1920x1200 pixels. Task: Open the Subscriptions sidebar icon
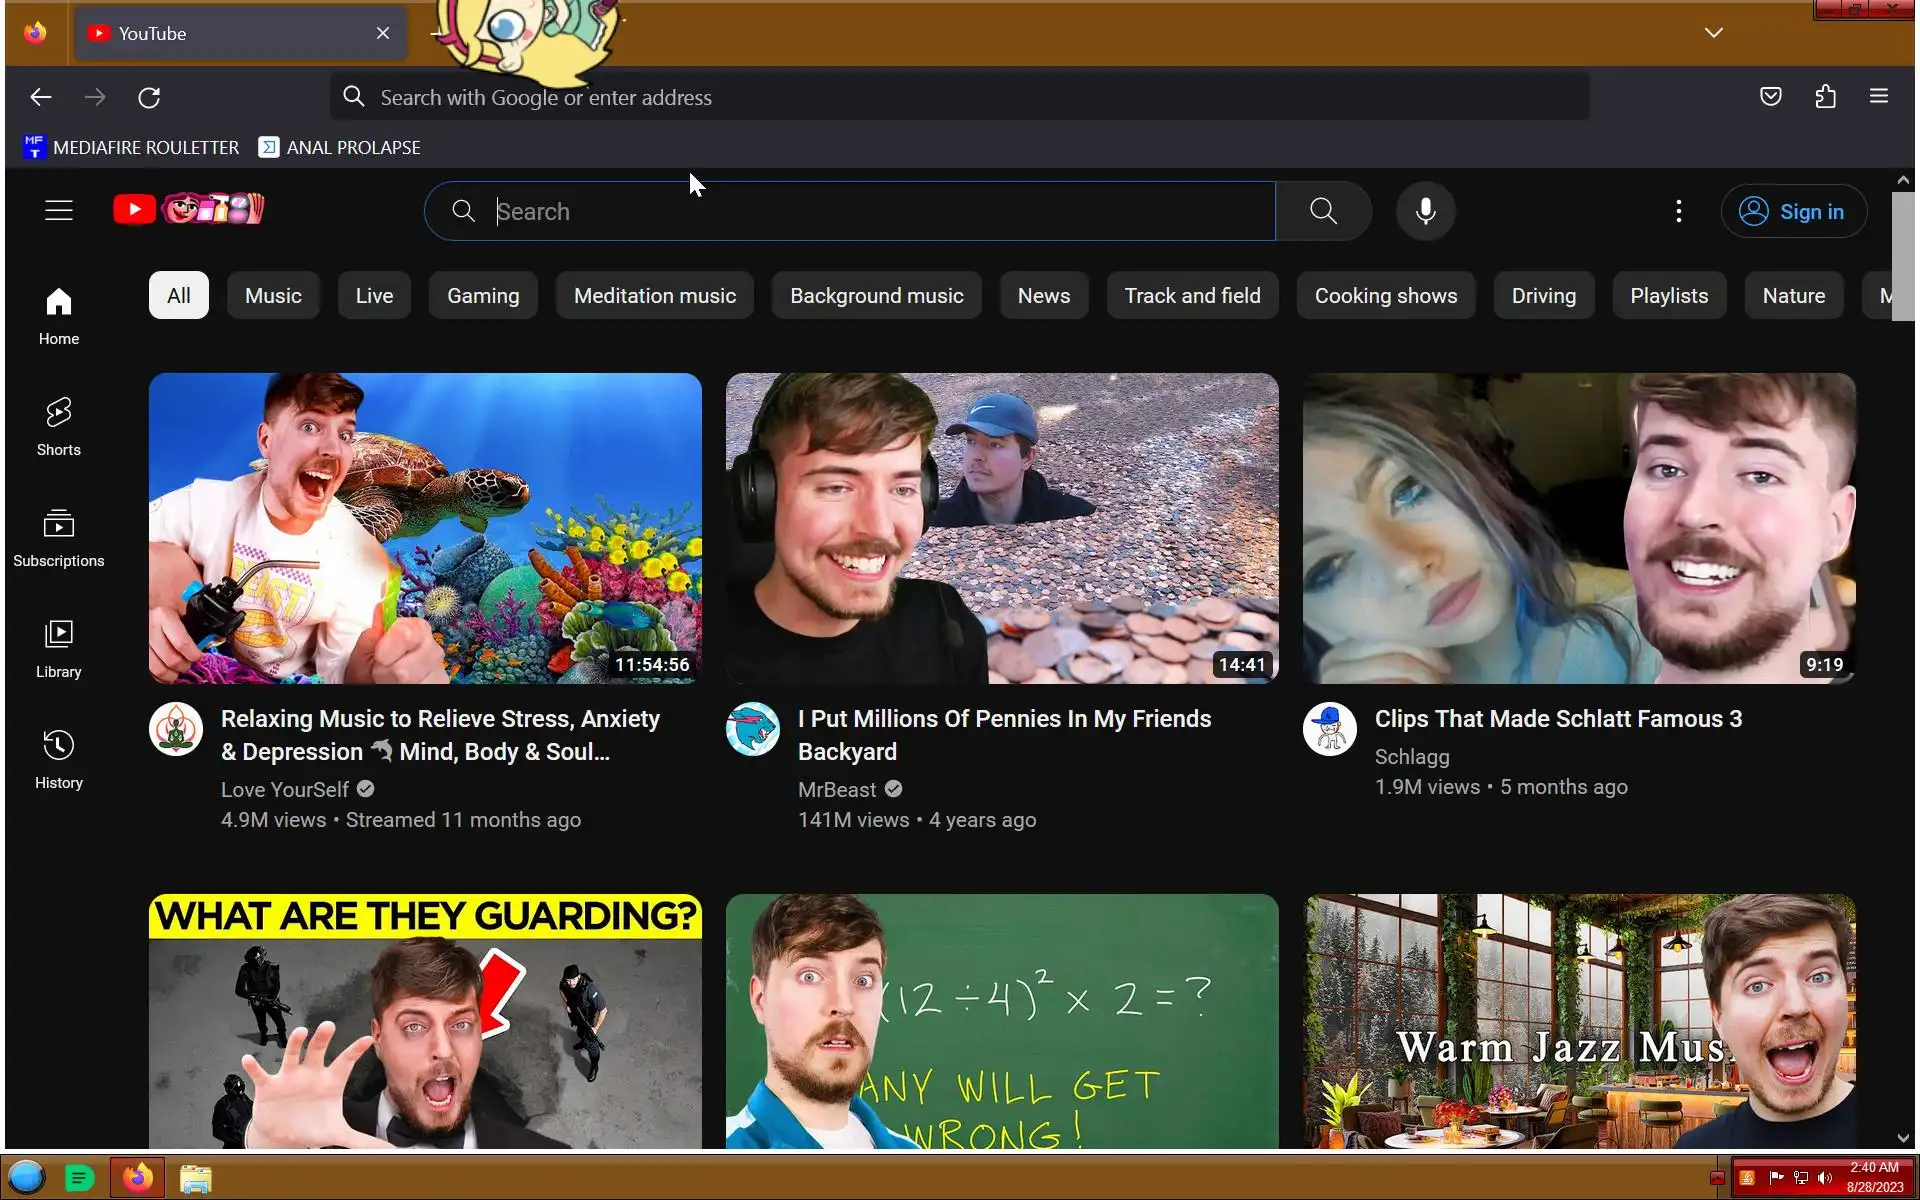58,537
